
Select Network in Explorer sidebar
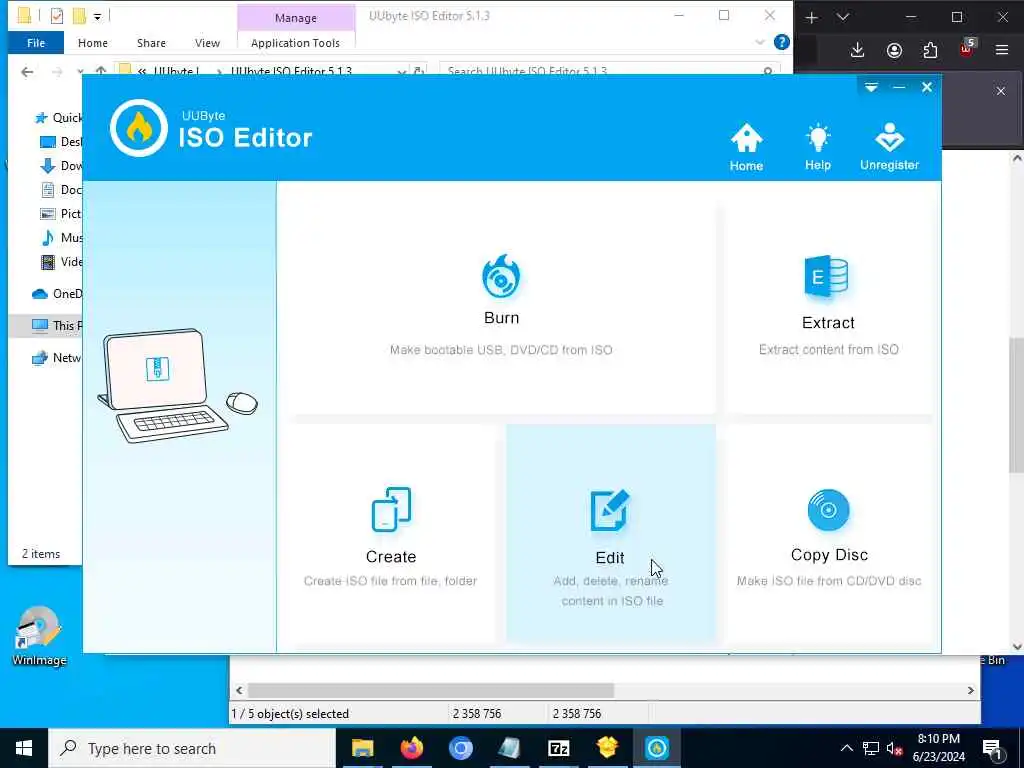(x=57, y=358)
